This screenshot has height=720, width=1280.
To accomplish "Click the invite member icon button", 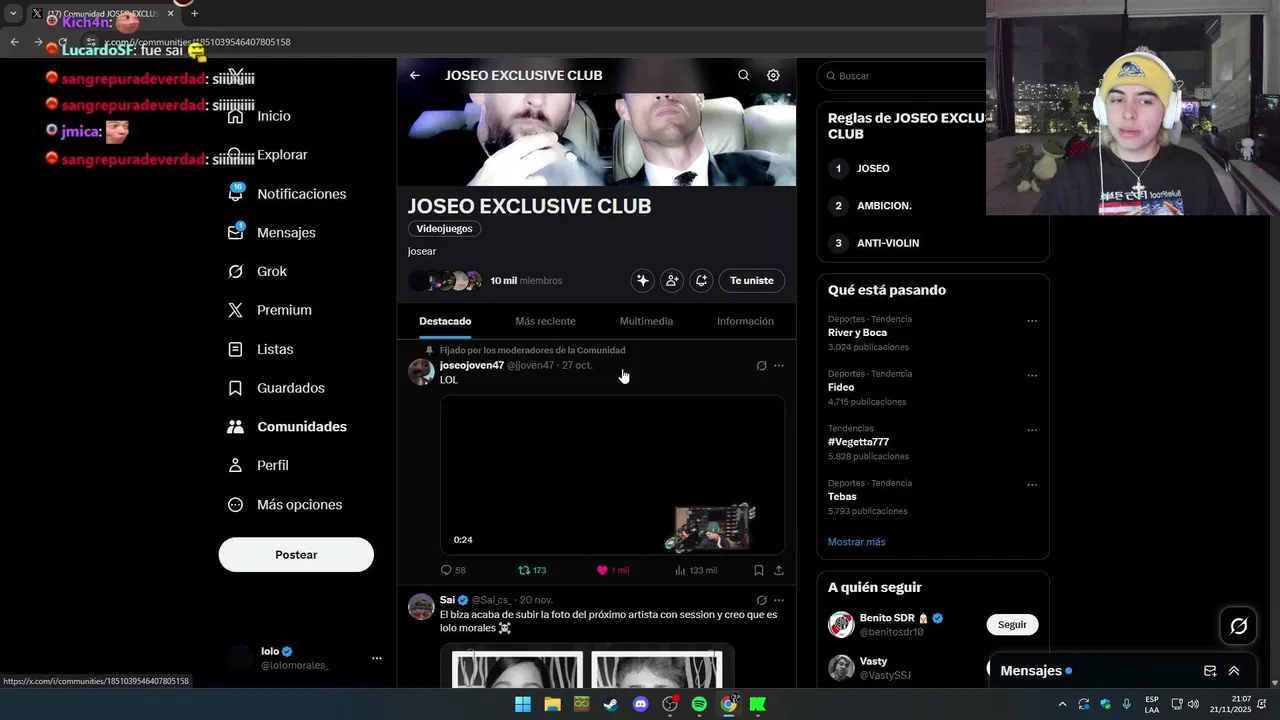I will pyautogui.click(x=672, y=281).
